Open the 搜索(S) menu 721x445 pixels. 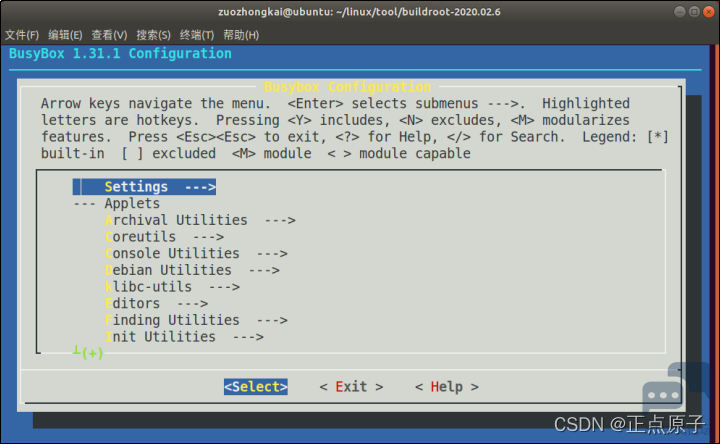pyautogui.click(x=153, y=35)
